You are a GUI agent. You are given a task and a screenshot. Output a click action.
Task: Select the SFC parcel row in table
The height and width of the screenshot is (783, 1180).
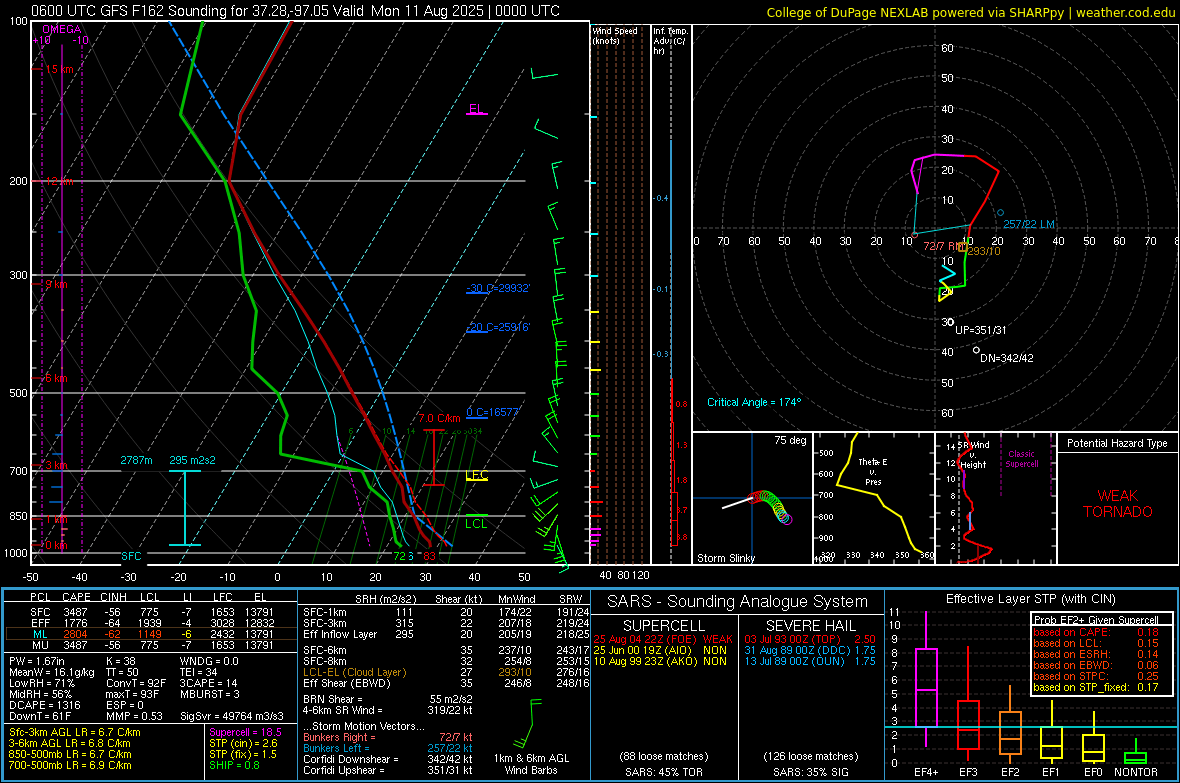tap(151, 612)
